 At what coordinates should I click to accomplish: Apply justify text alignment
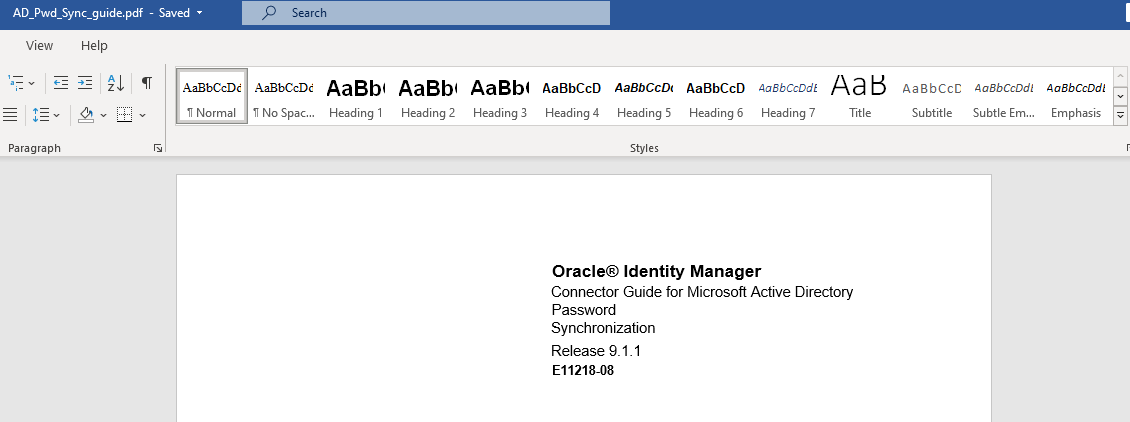pos(10,114)
